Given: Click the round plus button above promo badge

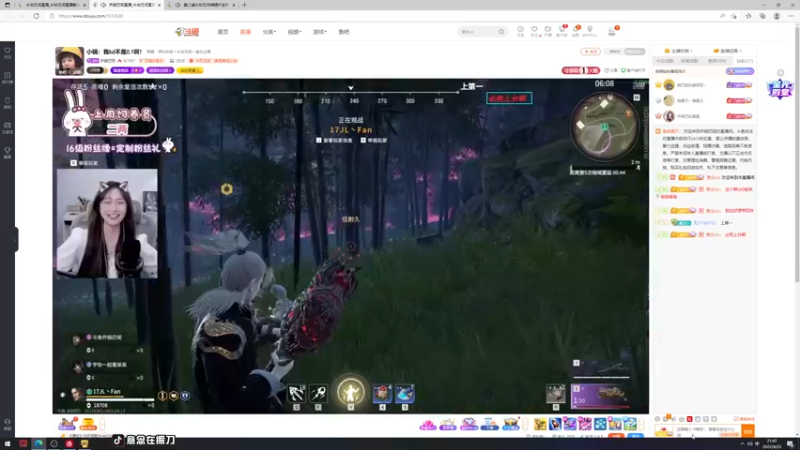Looking at the screenshot, I should (781, 73).
